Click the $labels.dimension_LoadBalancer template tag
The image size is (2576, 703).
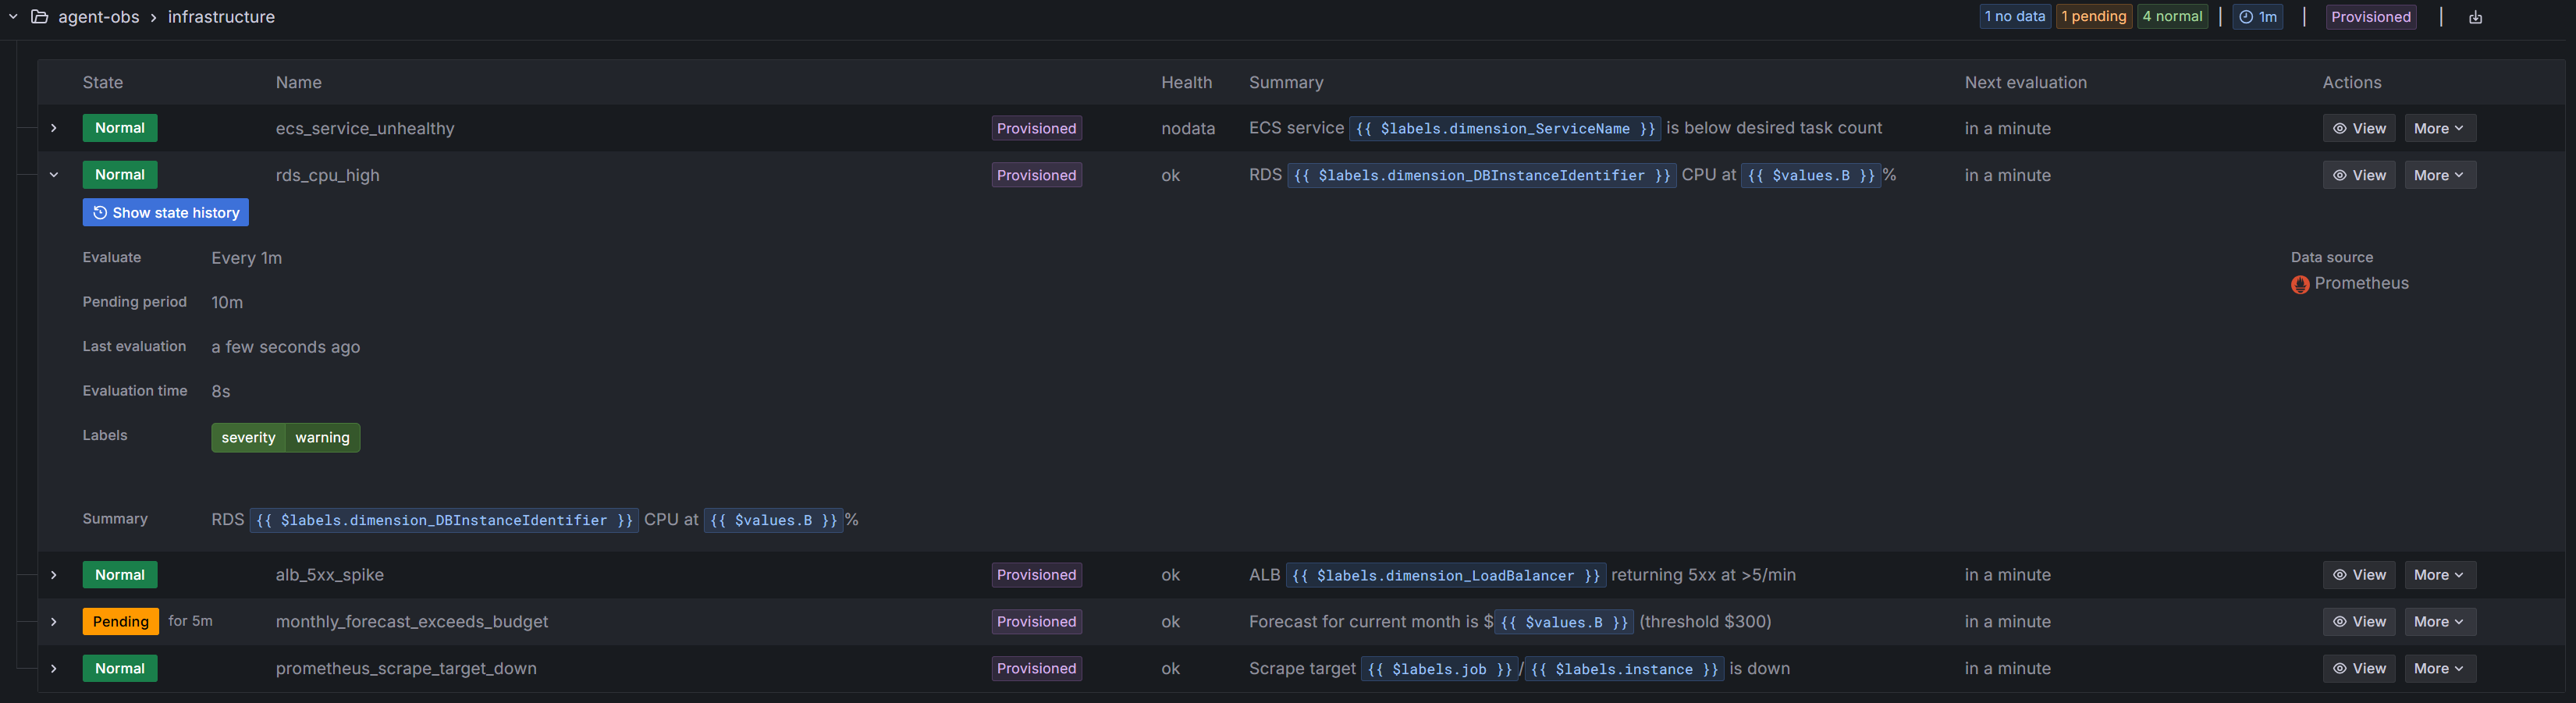coord(1446,575)
